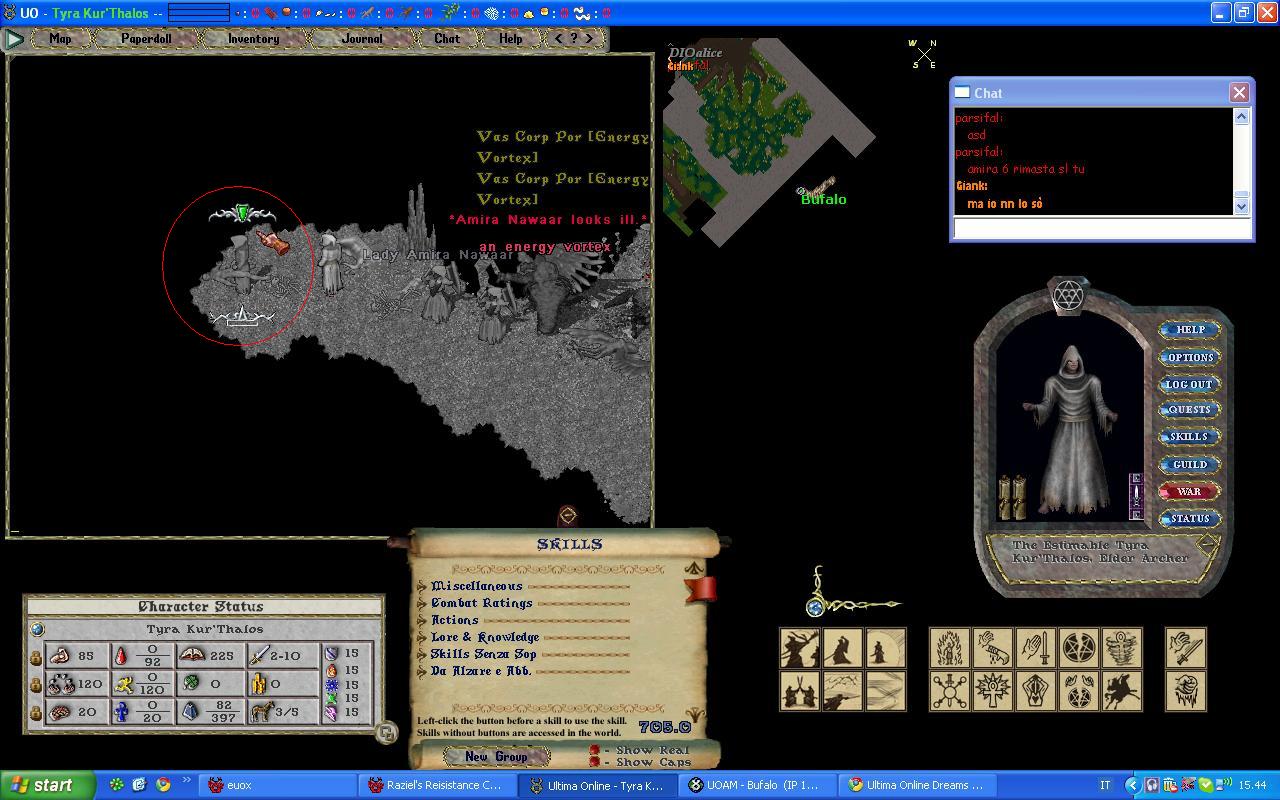Expand the Combat Ratings skill group
1280x800 pixels.
tap(421, 603)
